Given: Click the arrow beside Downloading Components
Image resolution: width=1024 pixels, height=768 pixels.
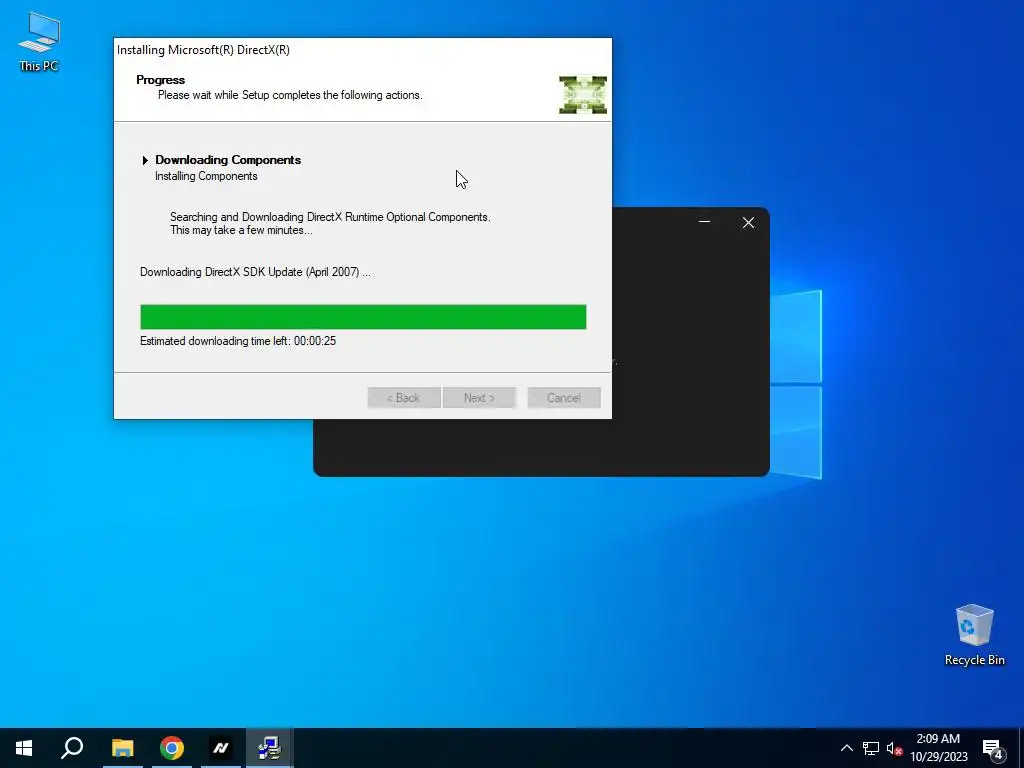Looking at the screenshot, I should [145, 160].
